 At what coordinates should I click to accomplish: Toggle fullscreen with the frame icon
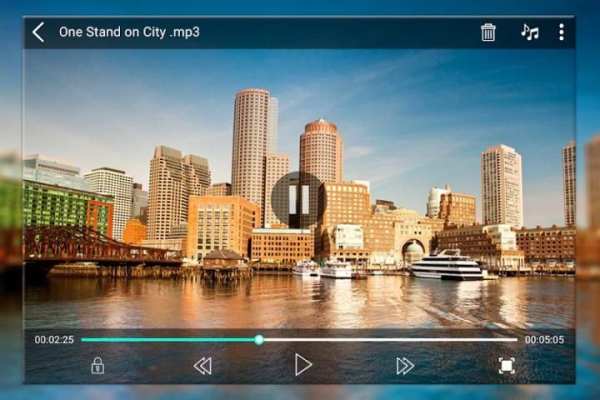click(x=507, y=366)
